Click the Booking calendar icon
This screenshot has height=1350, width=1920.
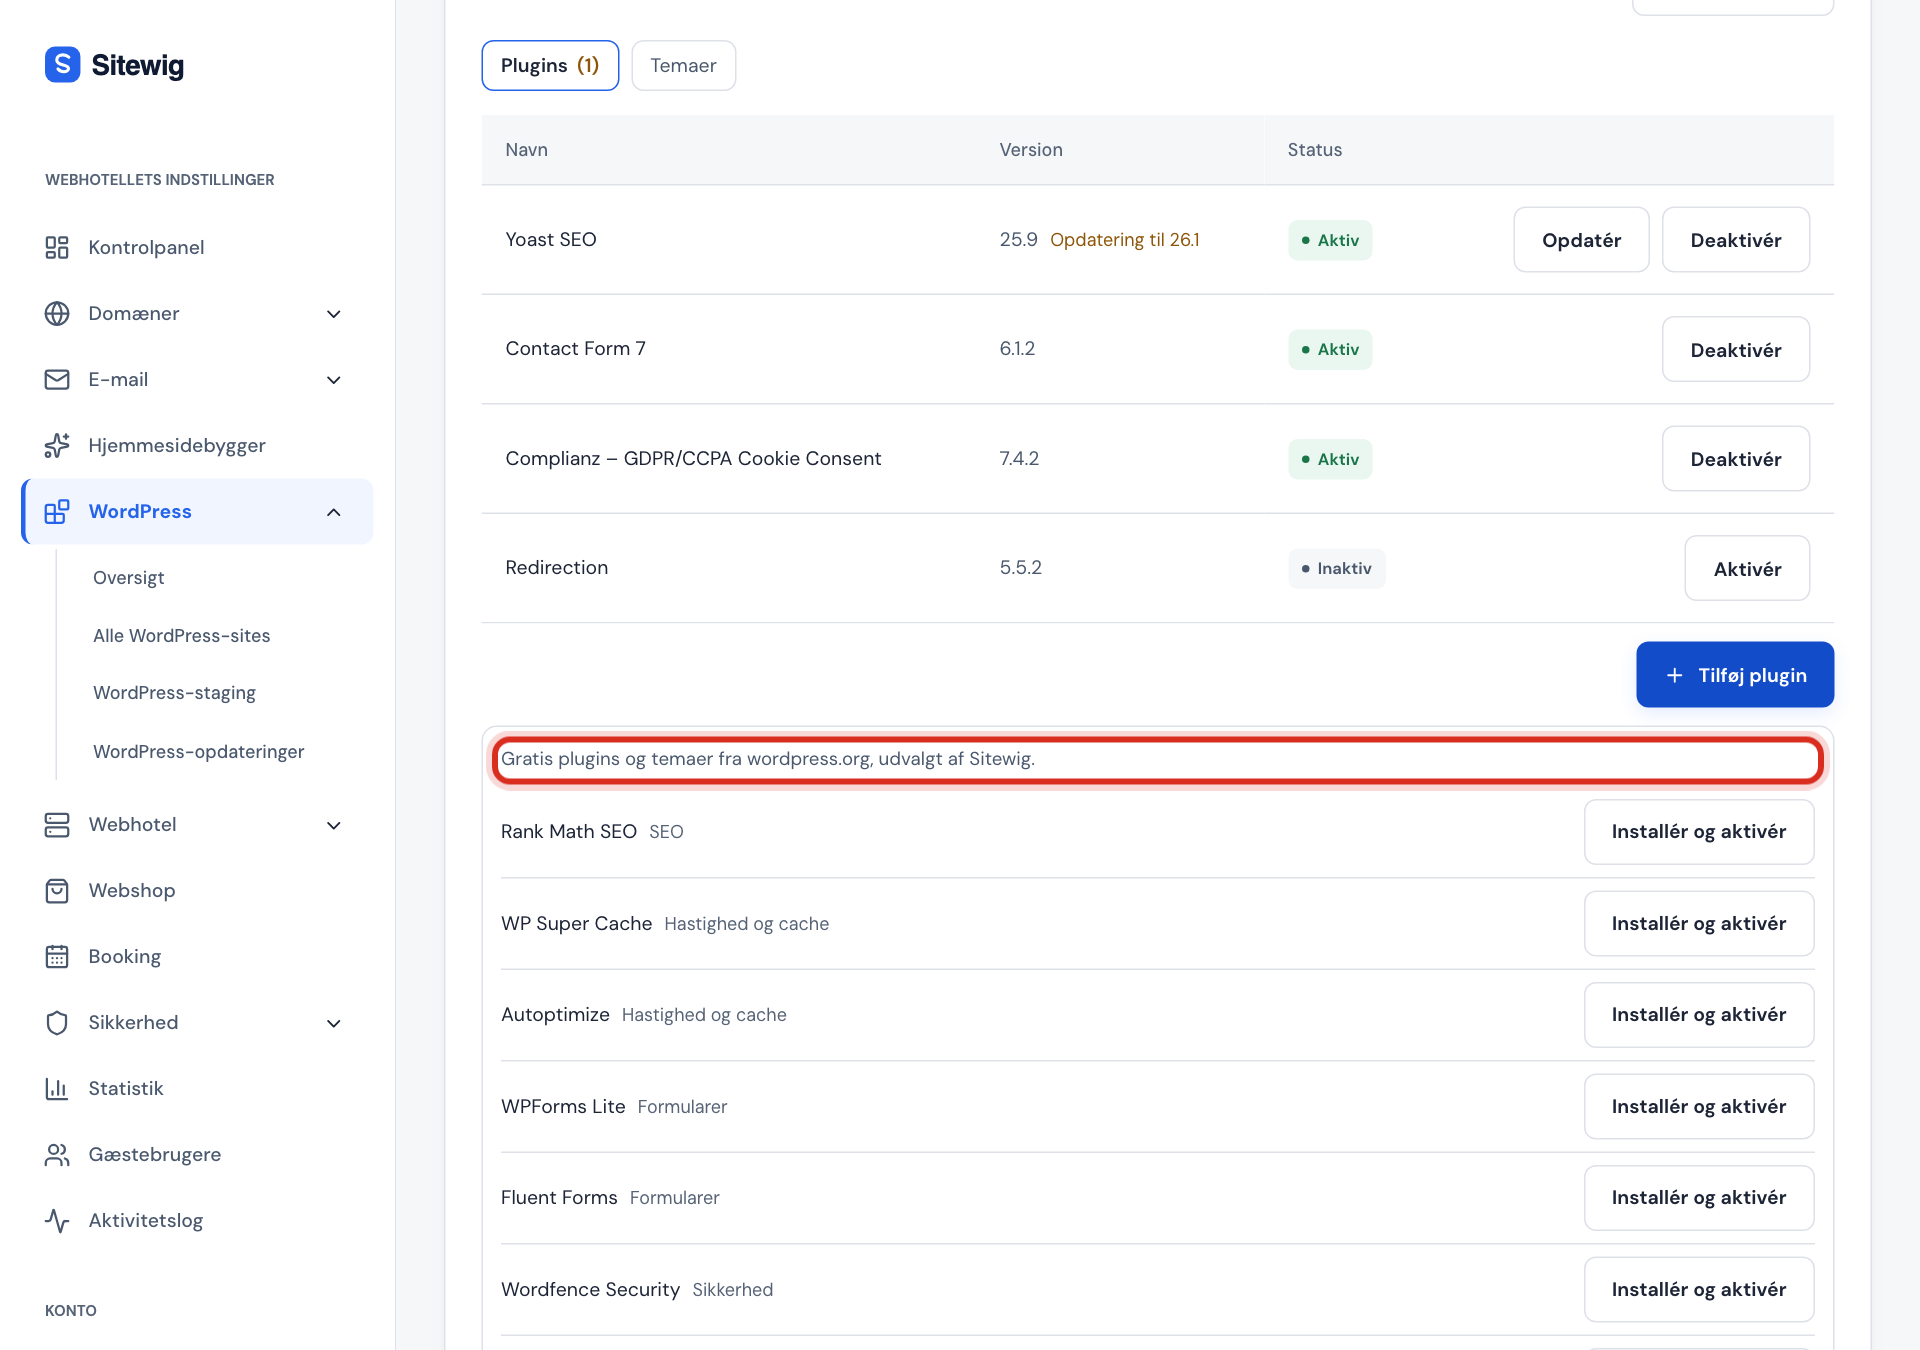[57, 956]
